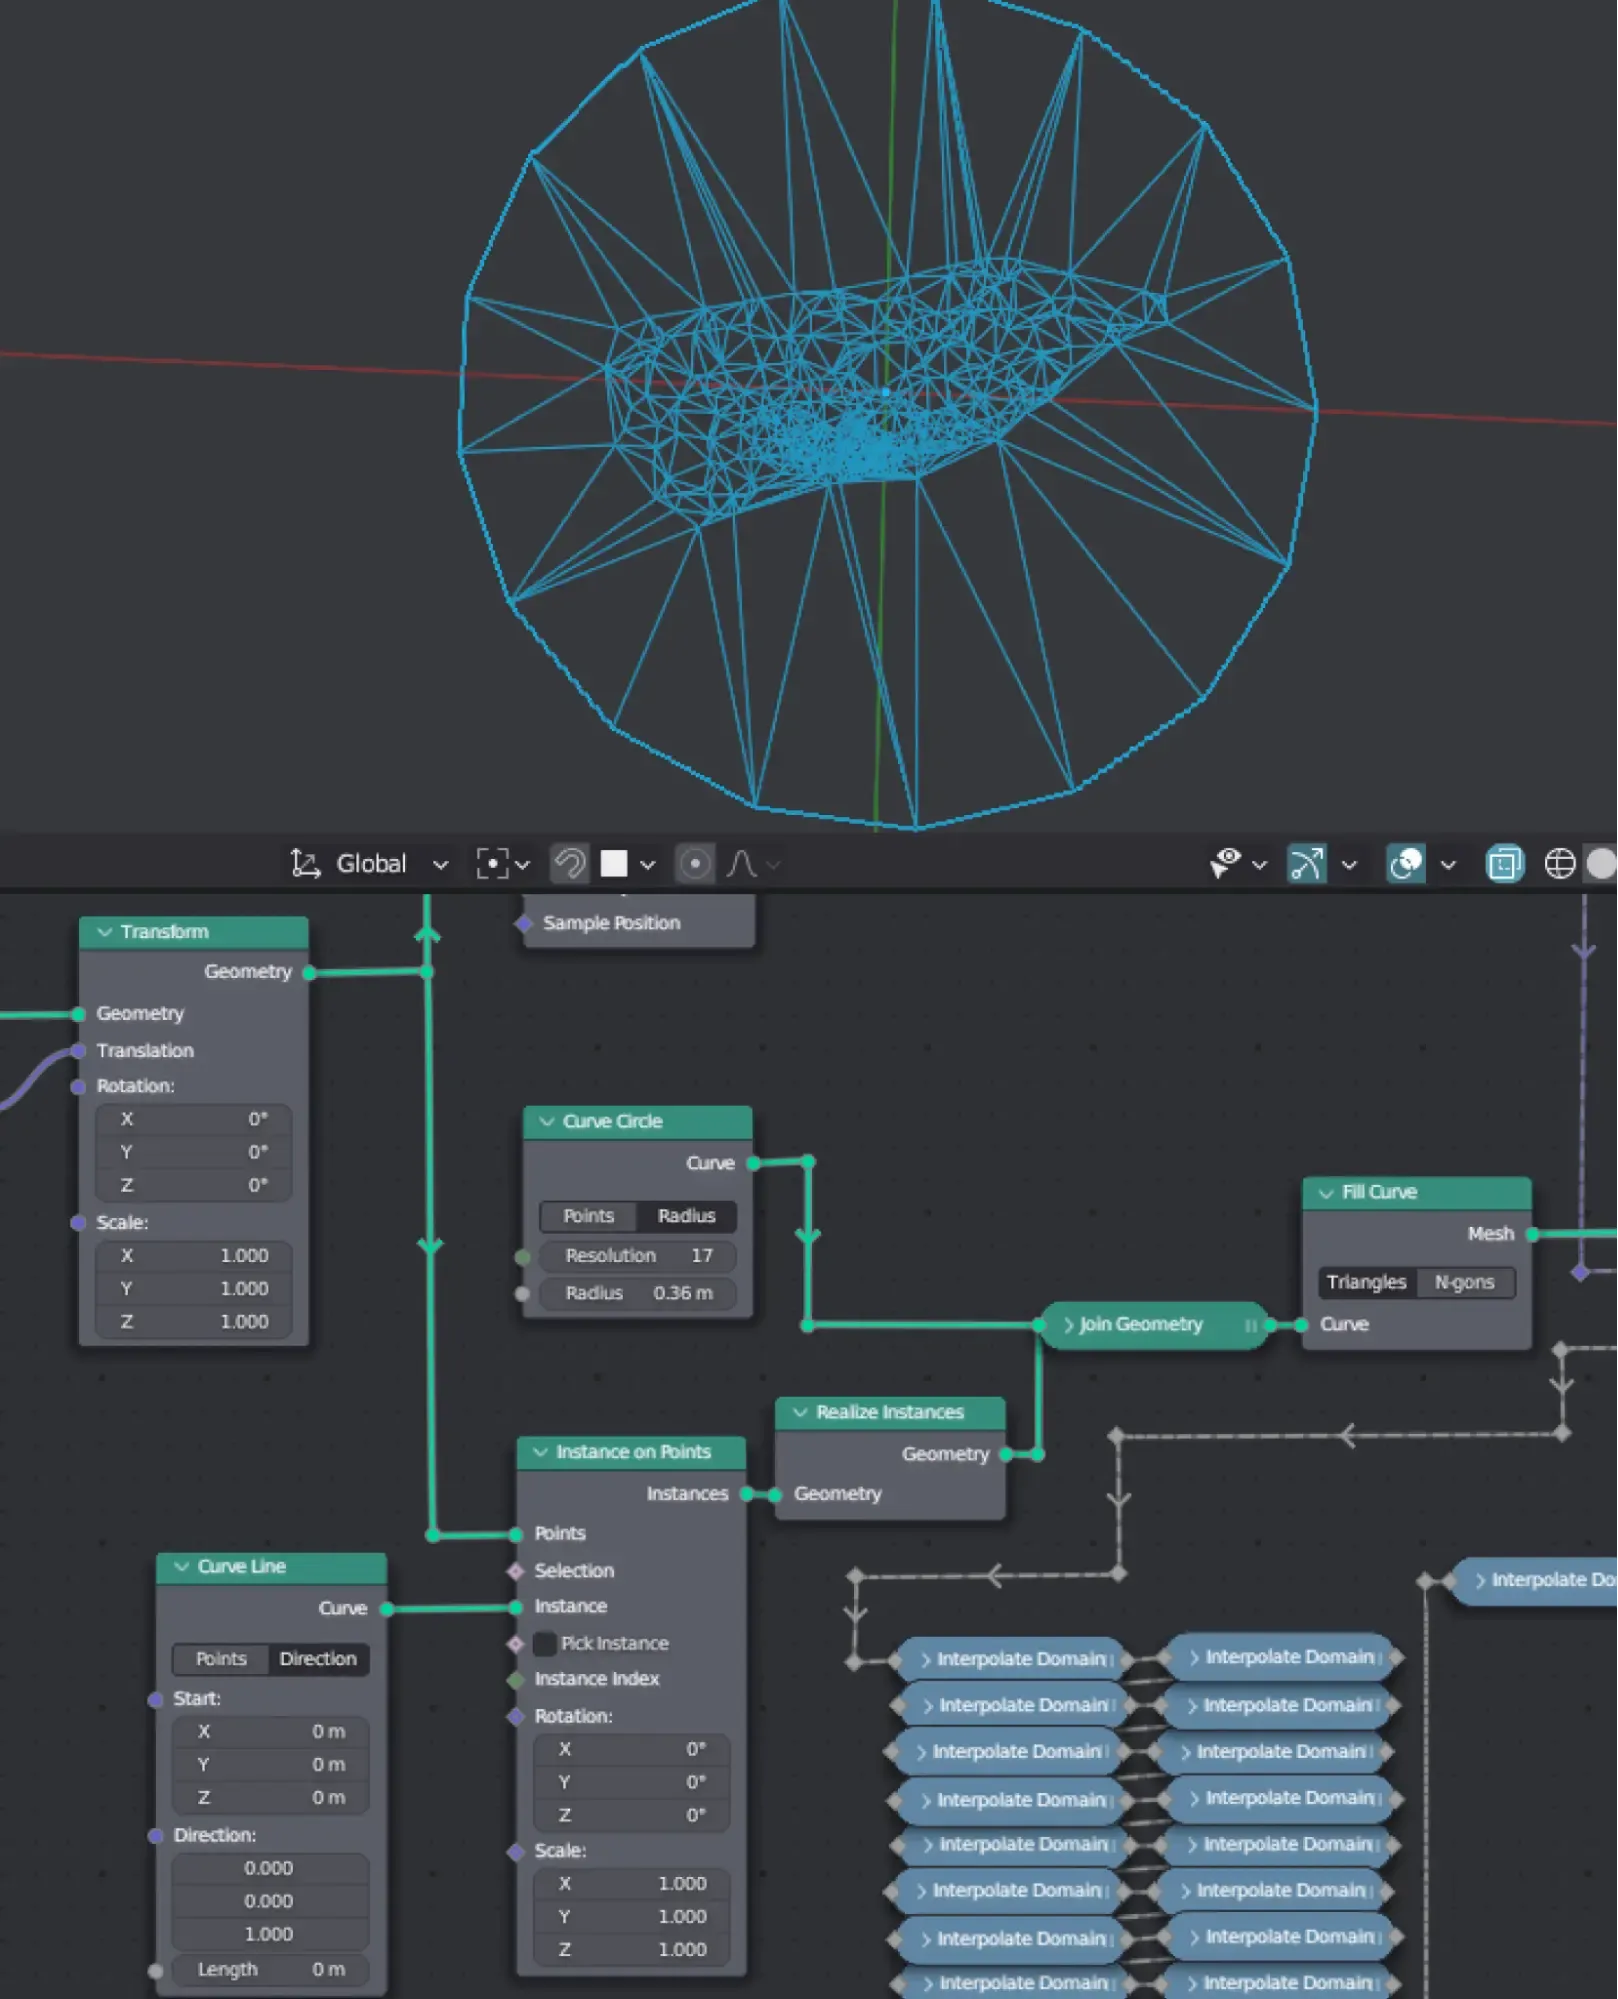Enable the Pick Instance checkbox
1618x1999 pixels.
(x=545, y=1643)
